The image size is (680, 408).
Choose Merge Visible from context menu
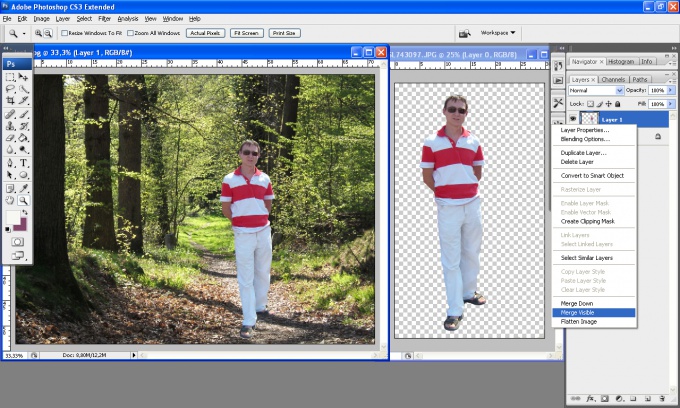click(x=594, y=313)
